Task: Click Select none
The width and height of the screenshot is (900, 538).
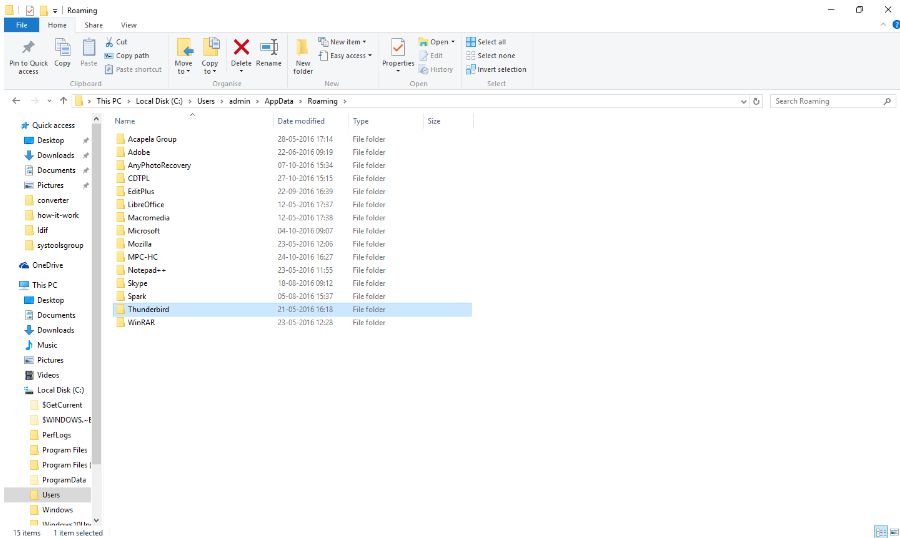Action: [x=491, y=56]
